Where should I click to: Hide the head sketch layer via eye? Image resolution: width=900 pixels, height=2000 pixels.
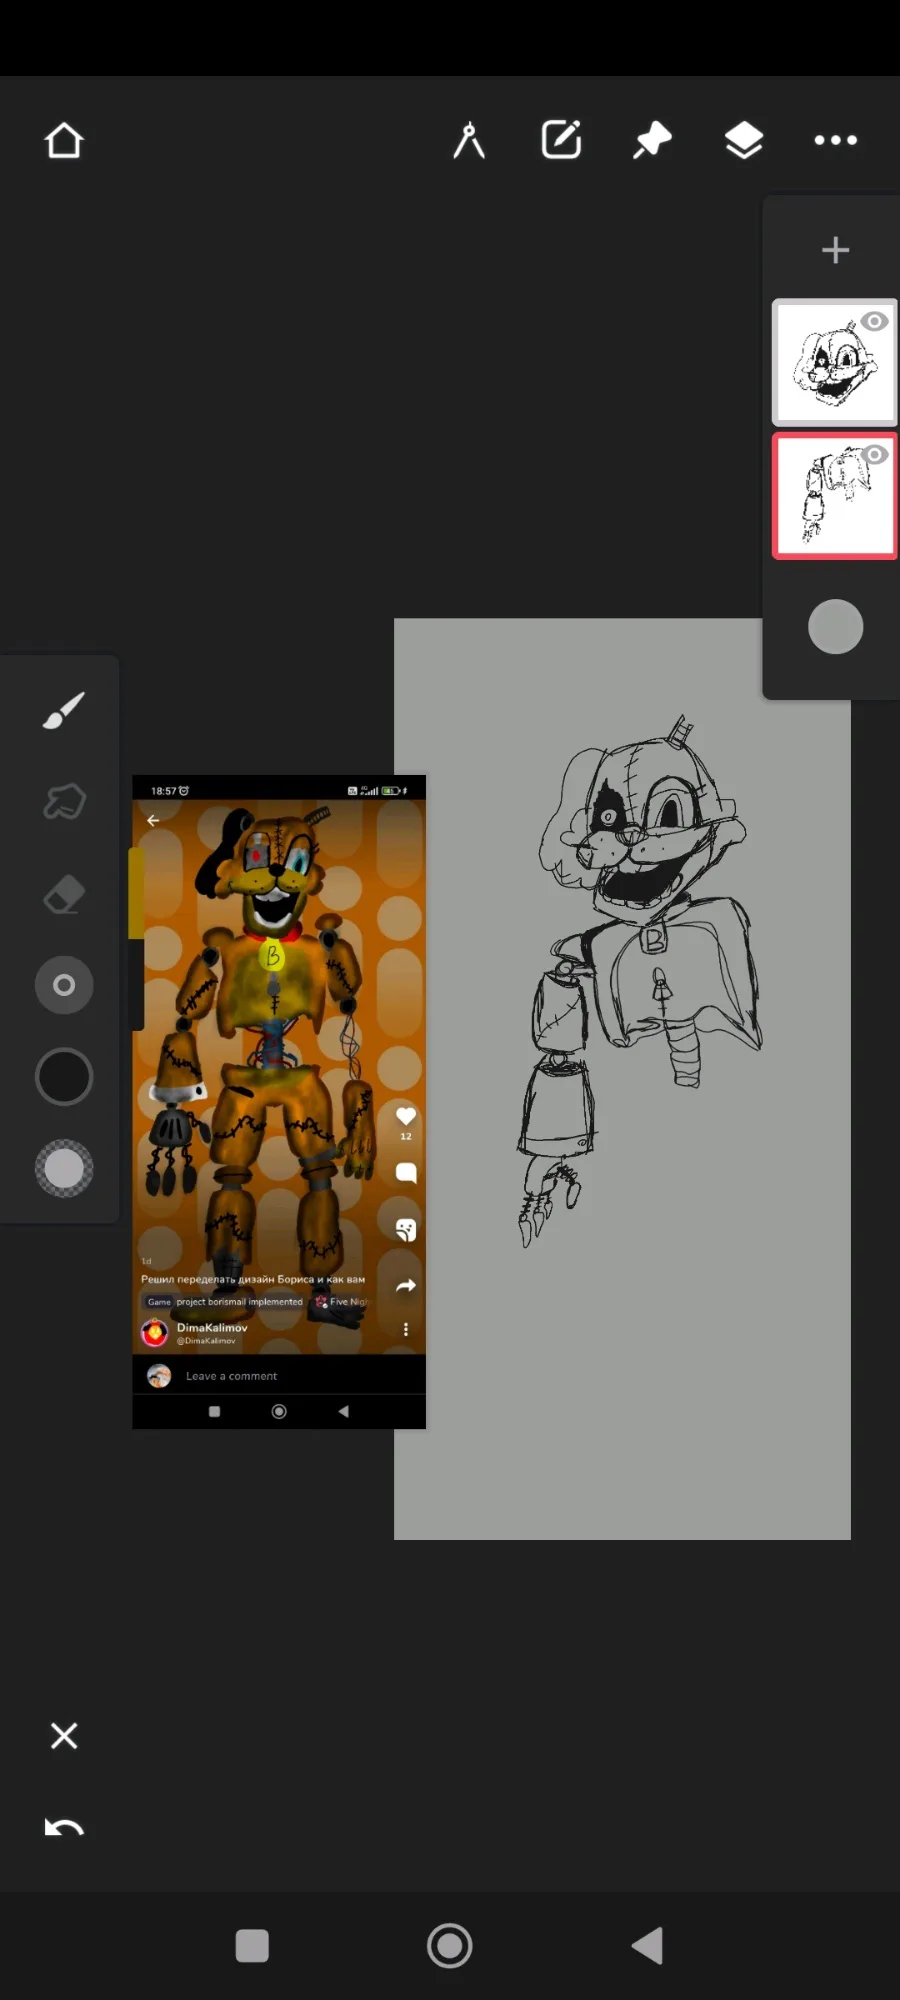pyautogui.click(x=874, y=321)
